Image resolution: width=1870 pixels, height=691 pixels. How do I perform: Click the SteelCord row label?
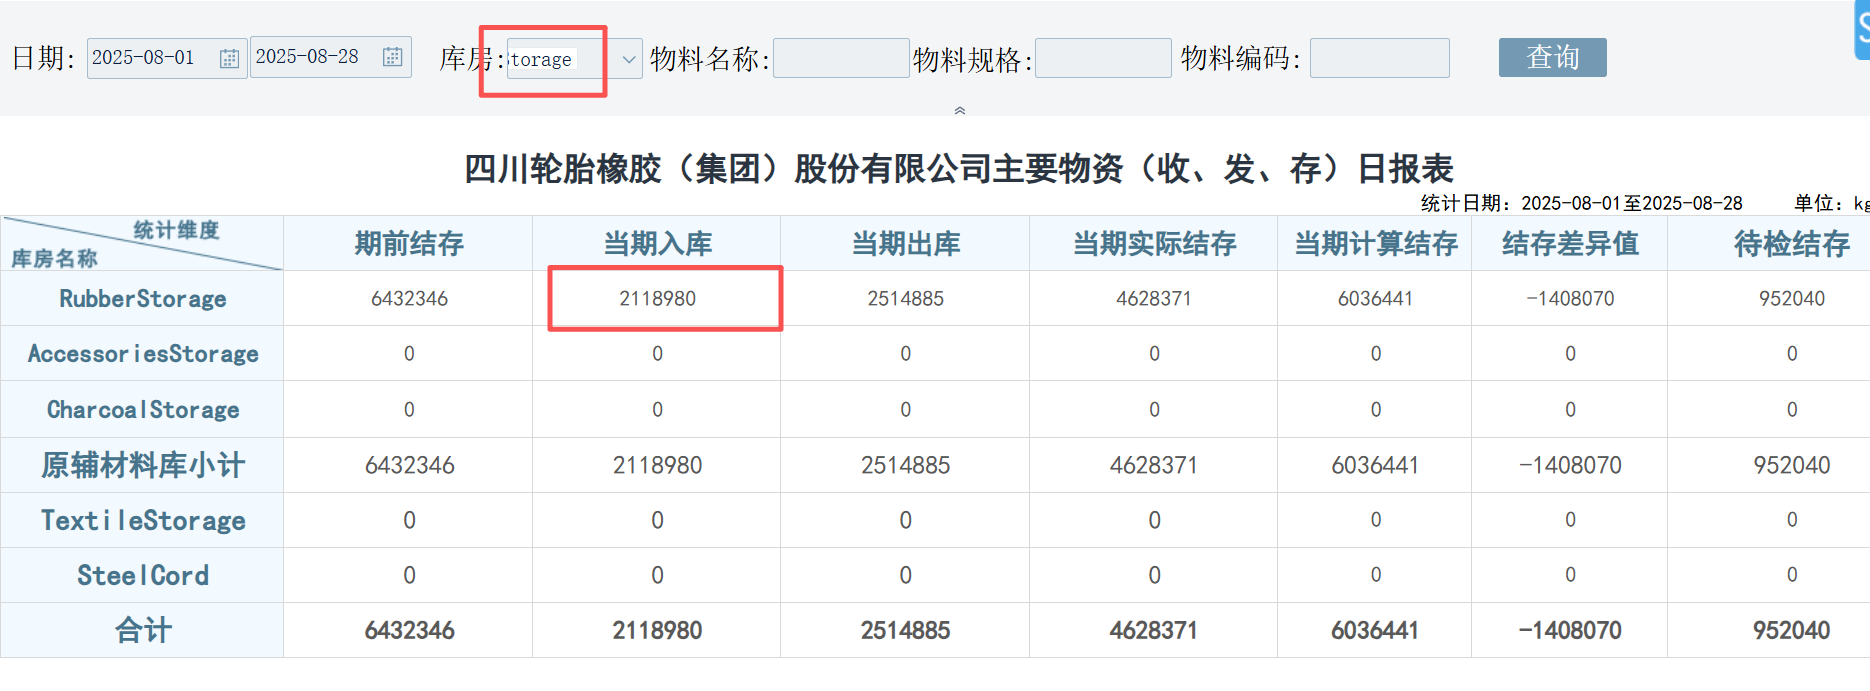[143, 576]
